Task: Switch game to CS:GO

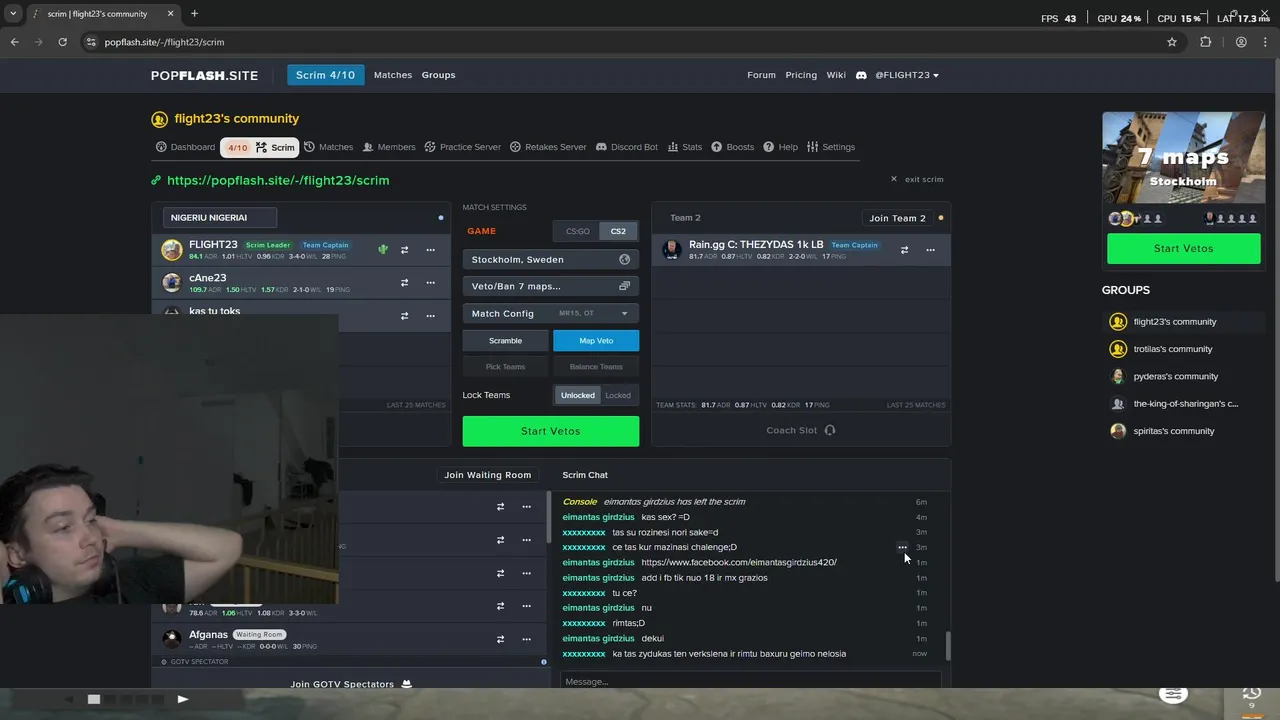Action: pyautogui.click(x=578, y=231)
